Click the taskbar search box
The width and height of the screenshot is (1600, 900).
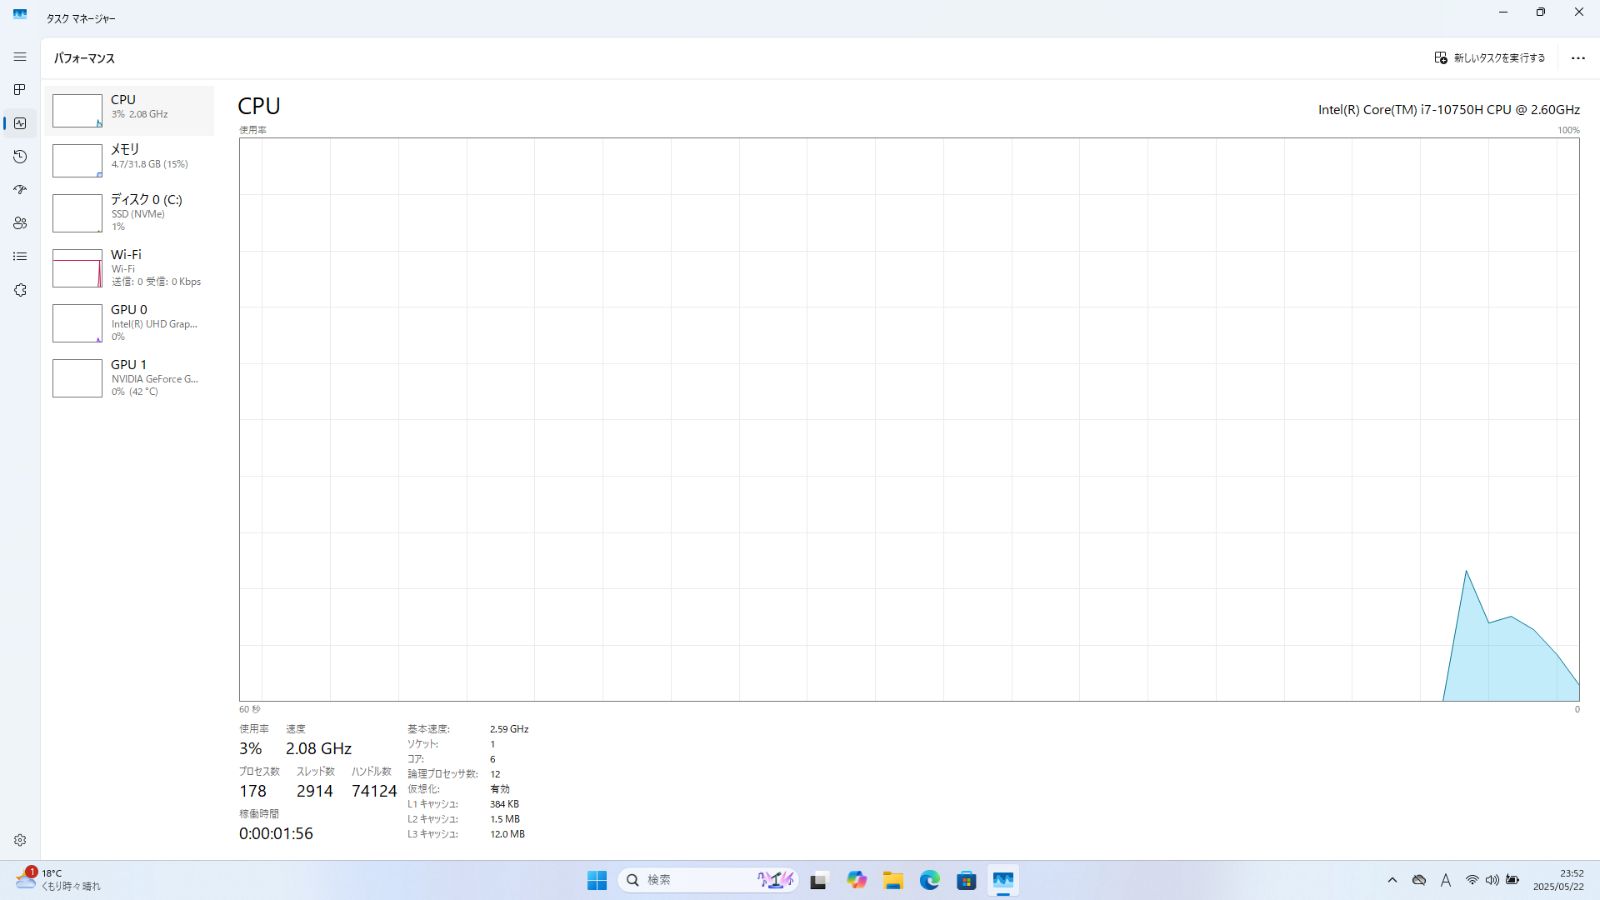(690, 880)
